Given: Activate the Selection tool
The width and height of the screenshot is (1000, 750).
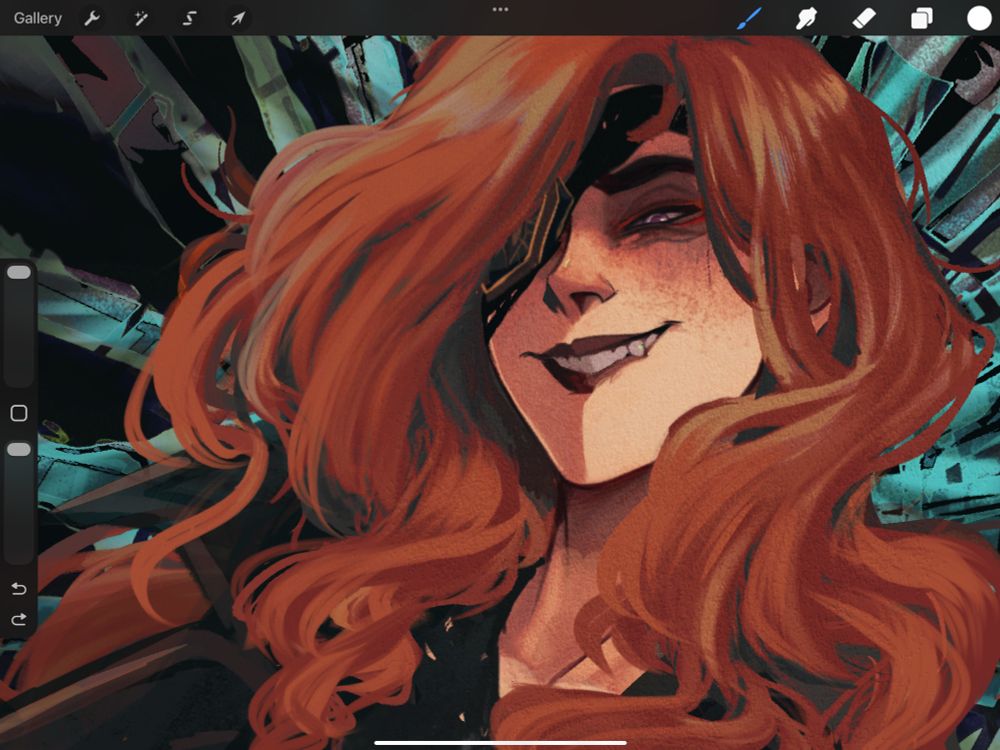Looking at the screenshot, I should 189,18.
